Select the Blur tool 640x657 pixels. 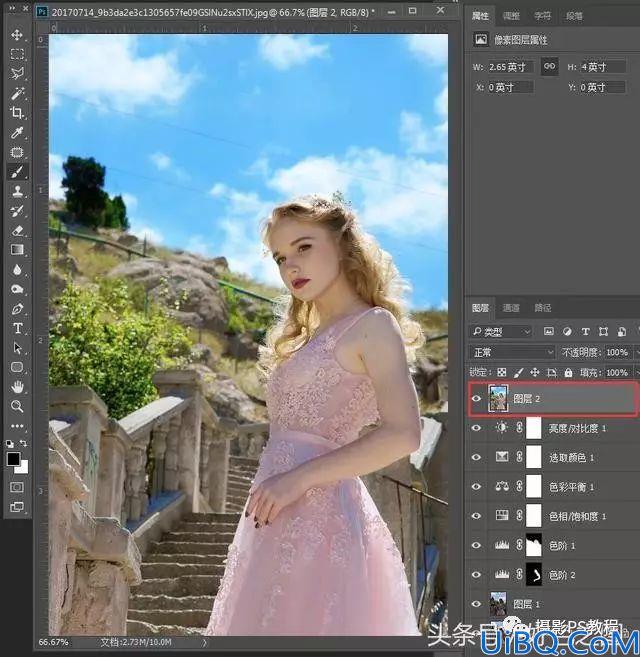point(17,269)
